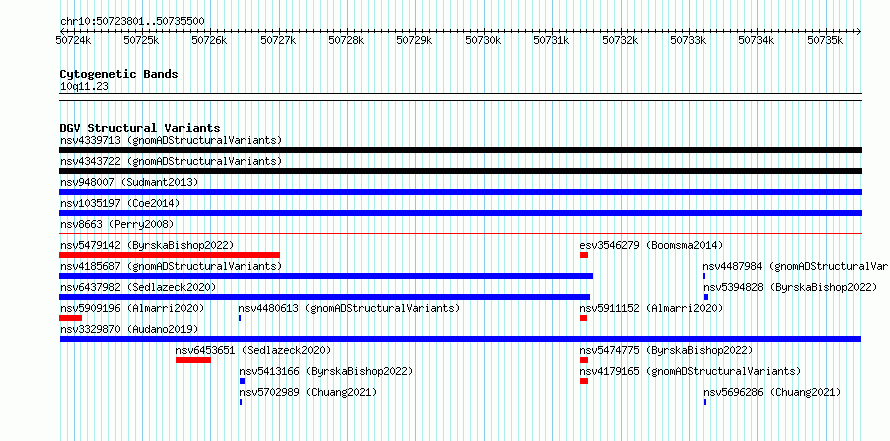Click blue marker under nsv5394828
Screen dimensions: 890x441
coord(706,297)
